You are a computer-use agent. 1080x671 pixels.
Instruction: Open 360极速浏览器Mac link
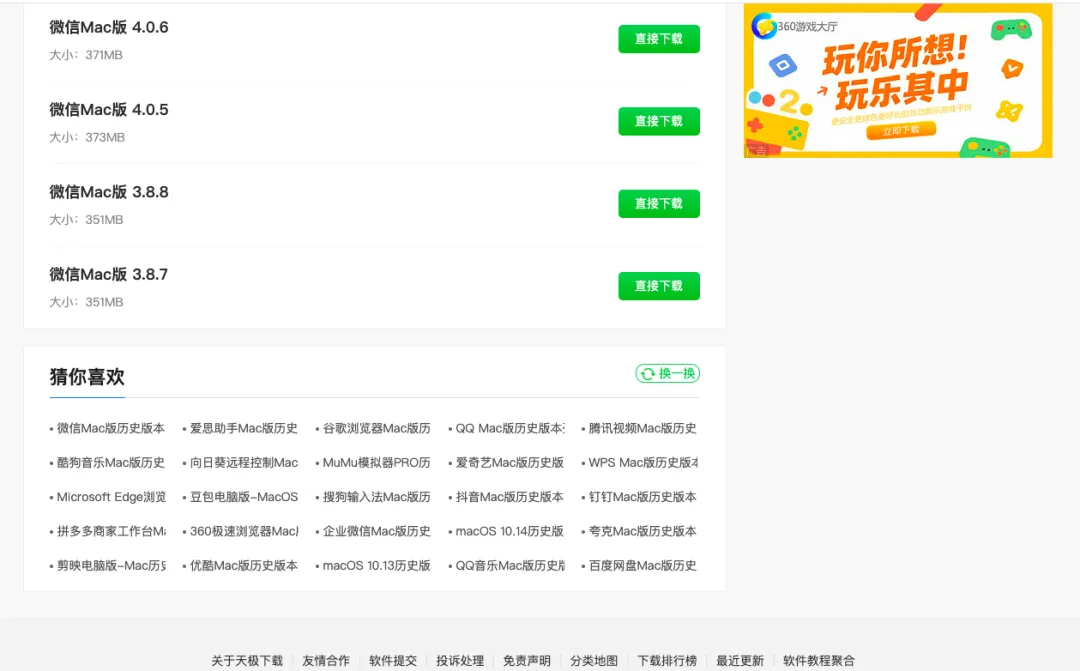(244, 531)
